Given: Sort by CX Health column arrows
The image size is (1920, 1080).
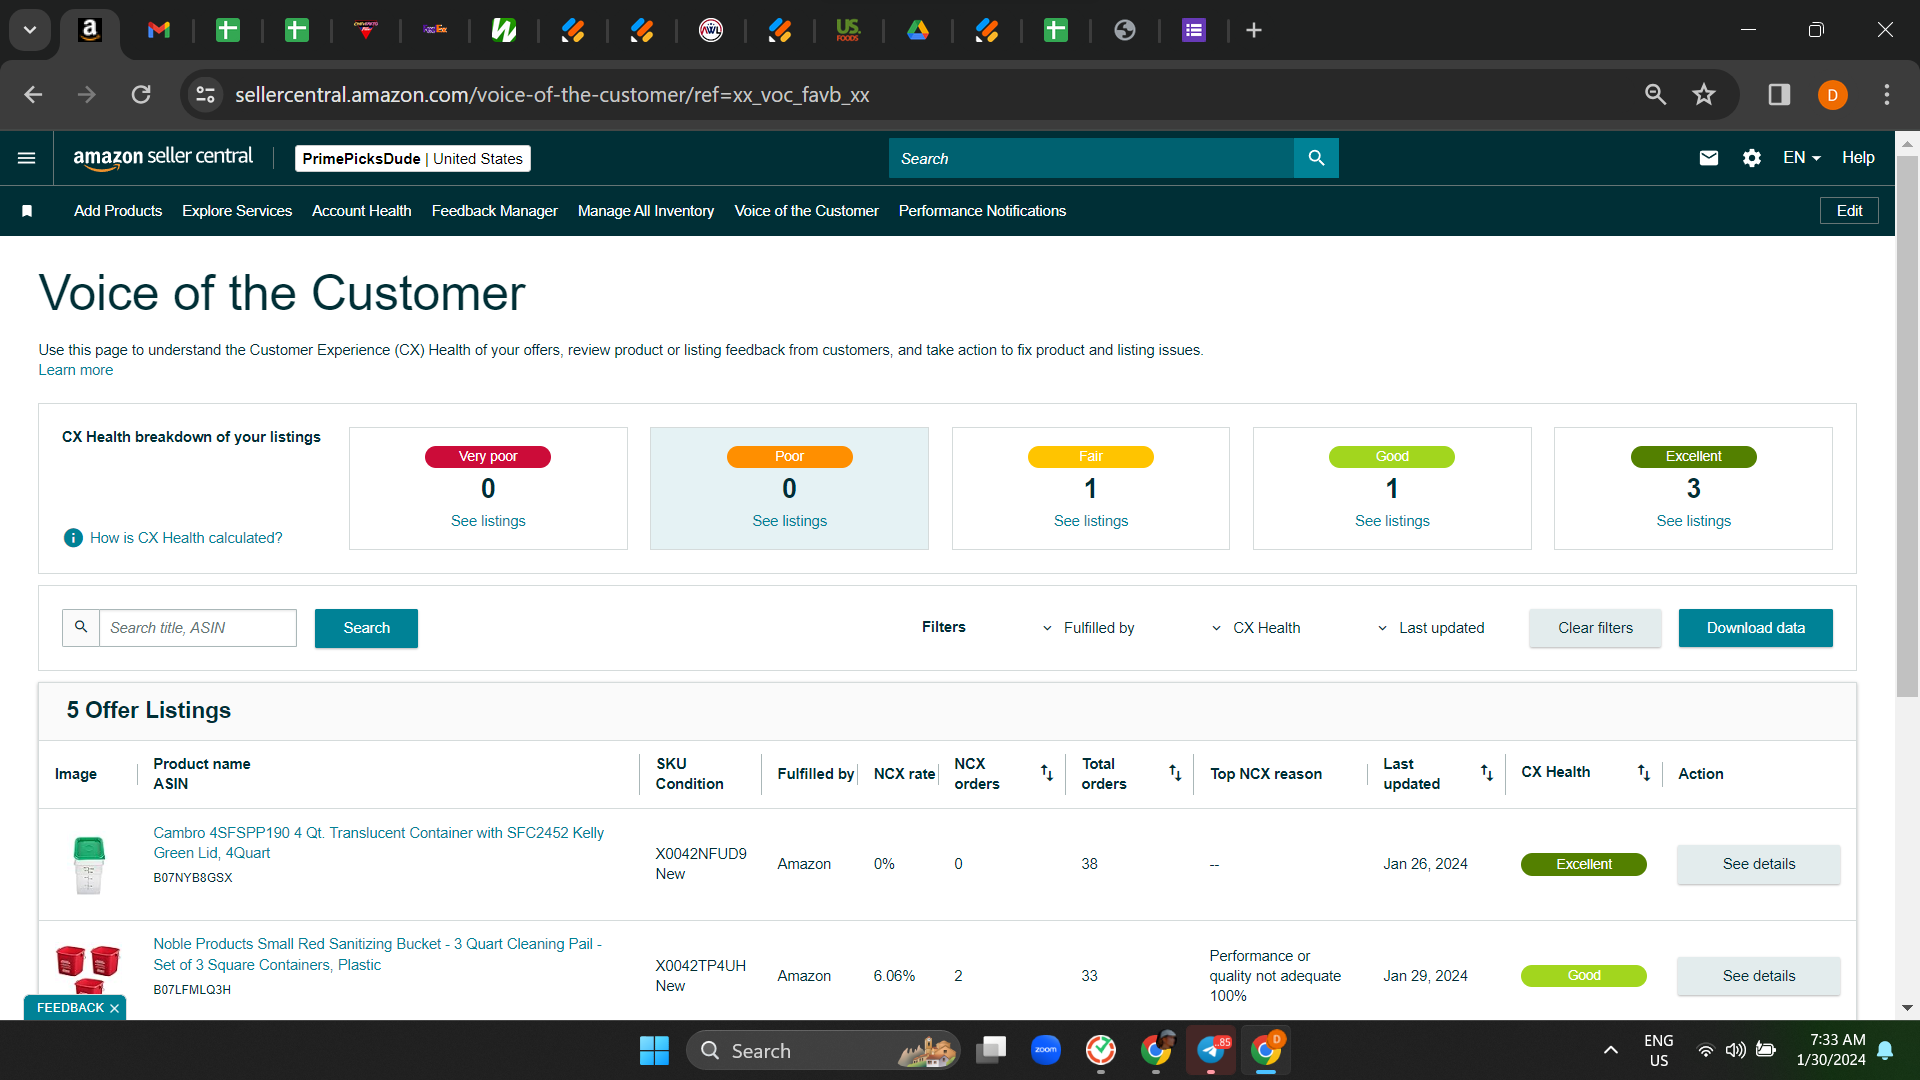Looking at the screenshot, I should tap(1644, 773).
